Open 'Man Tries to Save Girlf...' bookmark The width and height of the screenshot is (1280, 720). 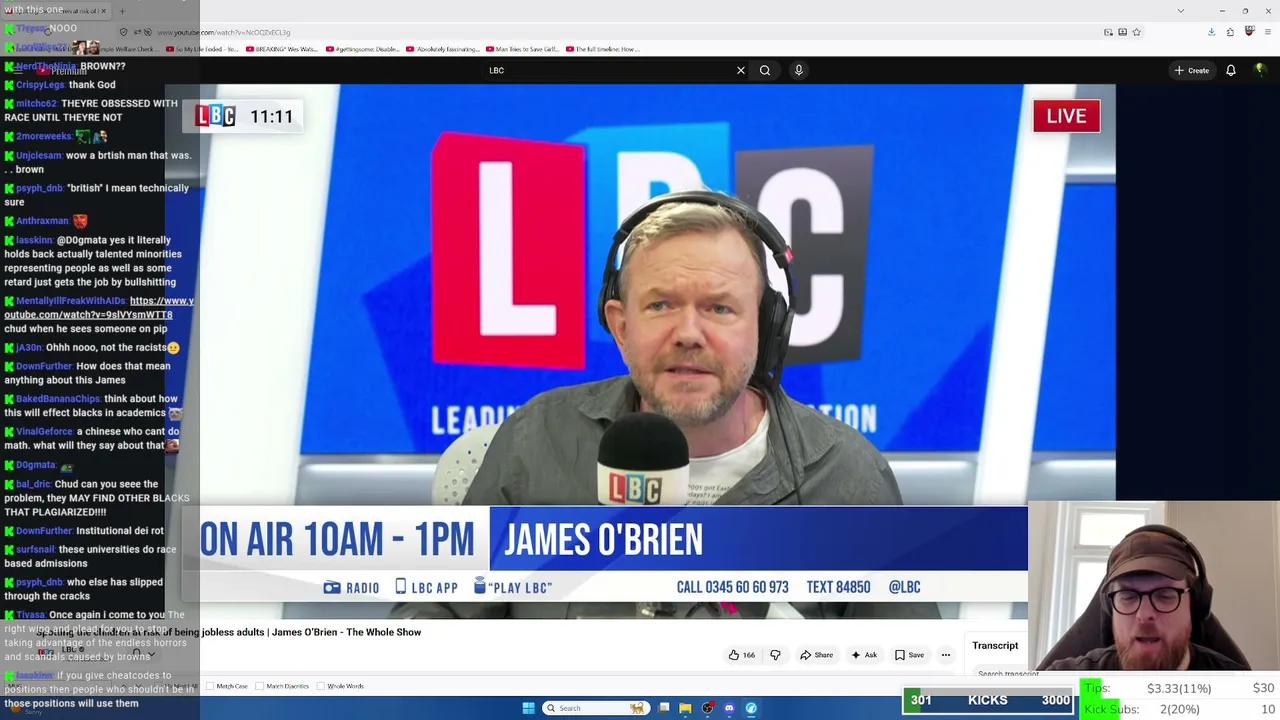pyautogui.click(x=522, y=49)
